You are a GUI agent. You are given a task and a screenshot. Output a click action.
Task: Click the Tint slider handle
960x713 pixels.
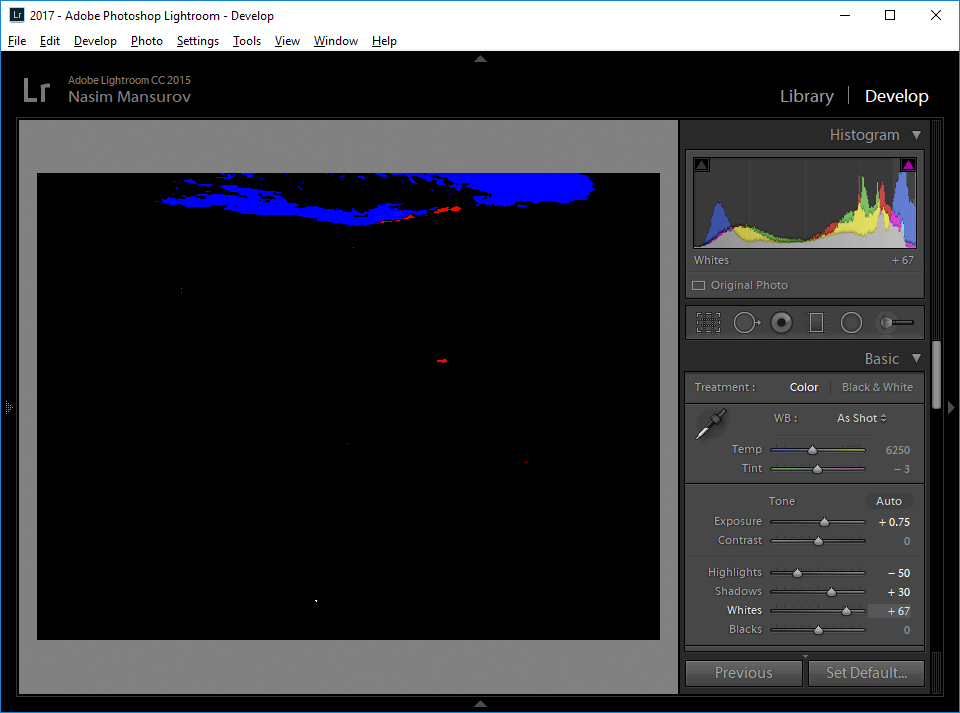coord(817,469)
